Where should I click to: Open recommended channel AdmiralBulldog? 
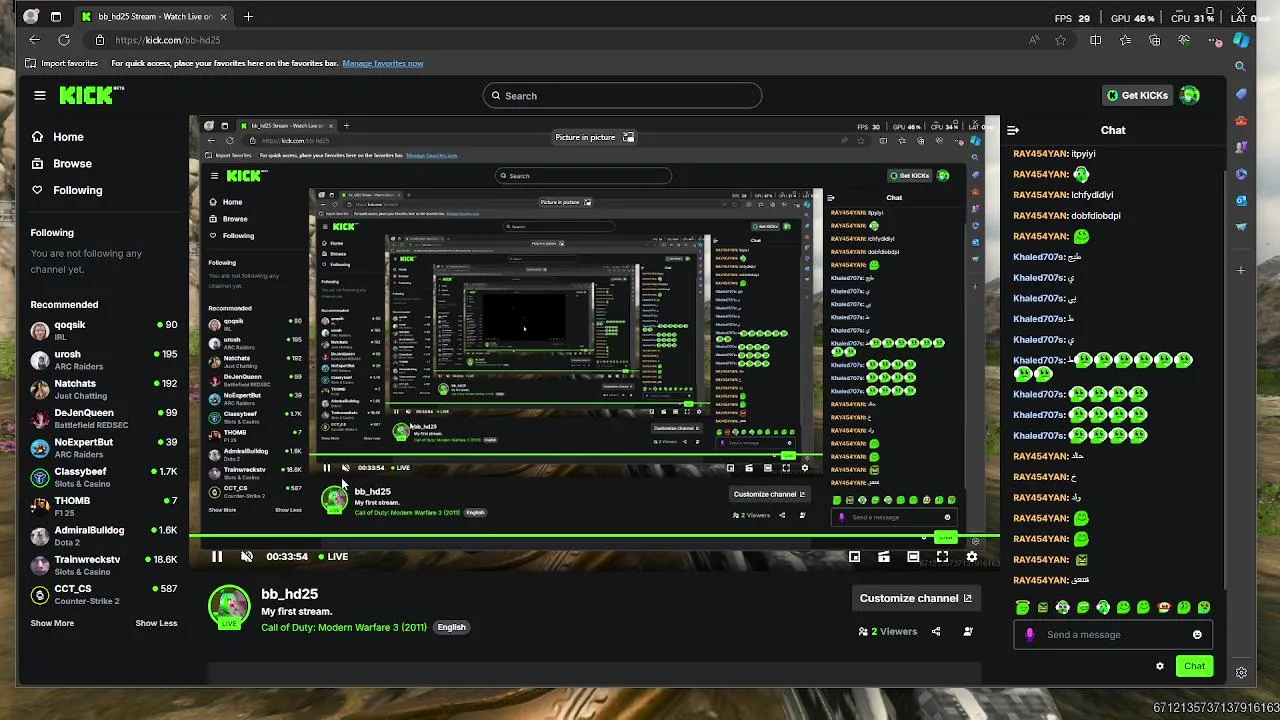[x=104, y=536]
